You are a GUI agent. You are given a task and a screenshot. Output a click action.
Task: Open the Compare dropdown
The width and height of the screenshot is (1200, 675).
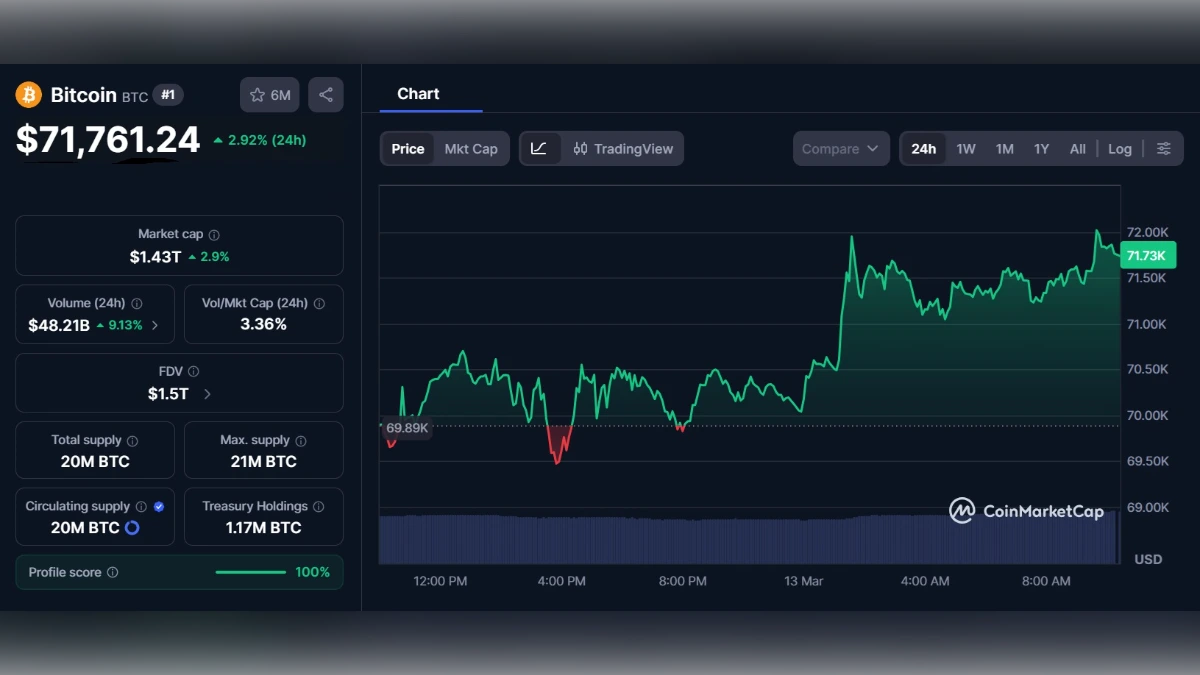[x=840, y=148]
